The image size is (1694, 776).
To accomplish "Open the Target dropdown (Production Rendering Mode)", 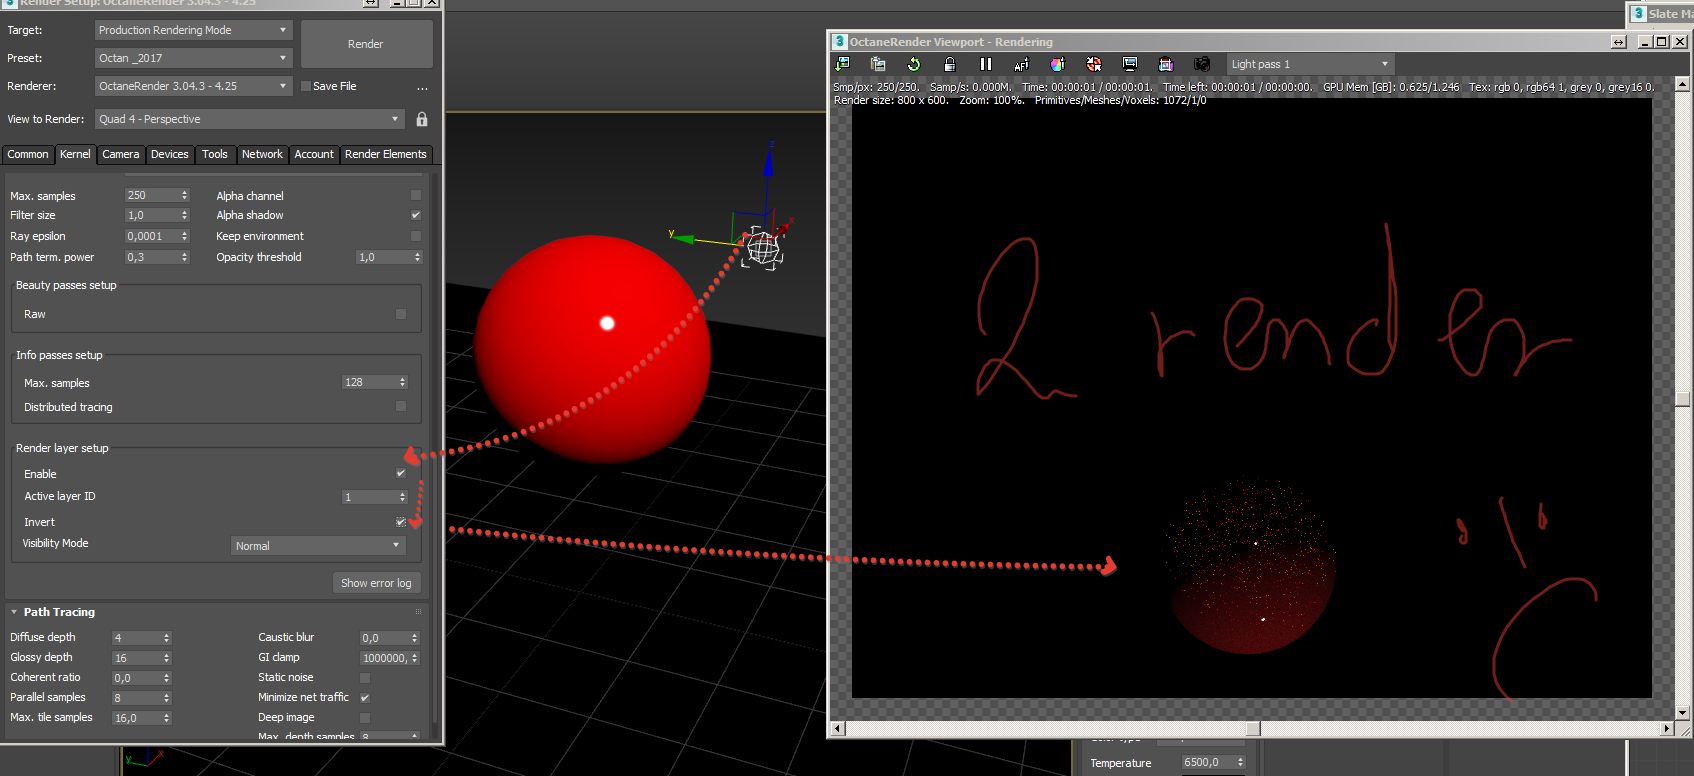I will [193, 30].
